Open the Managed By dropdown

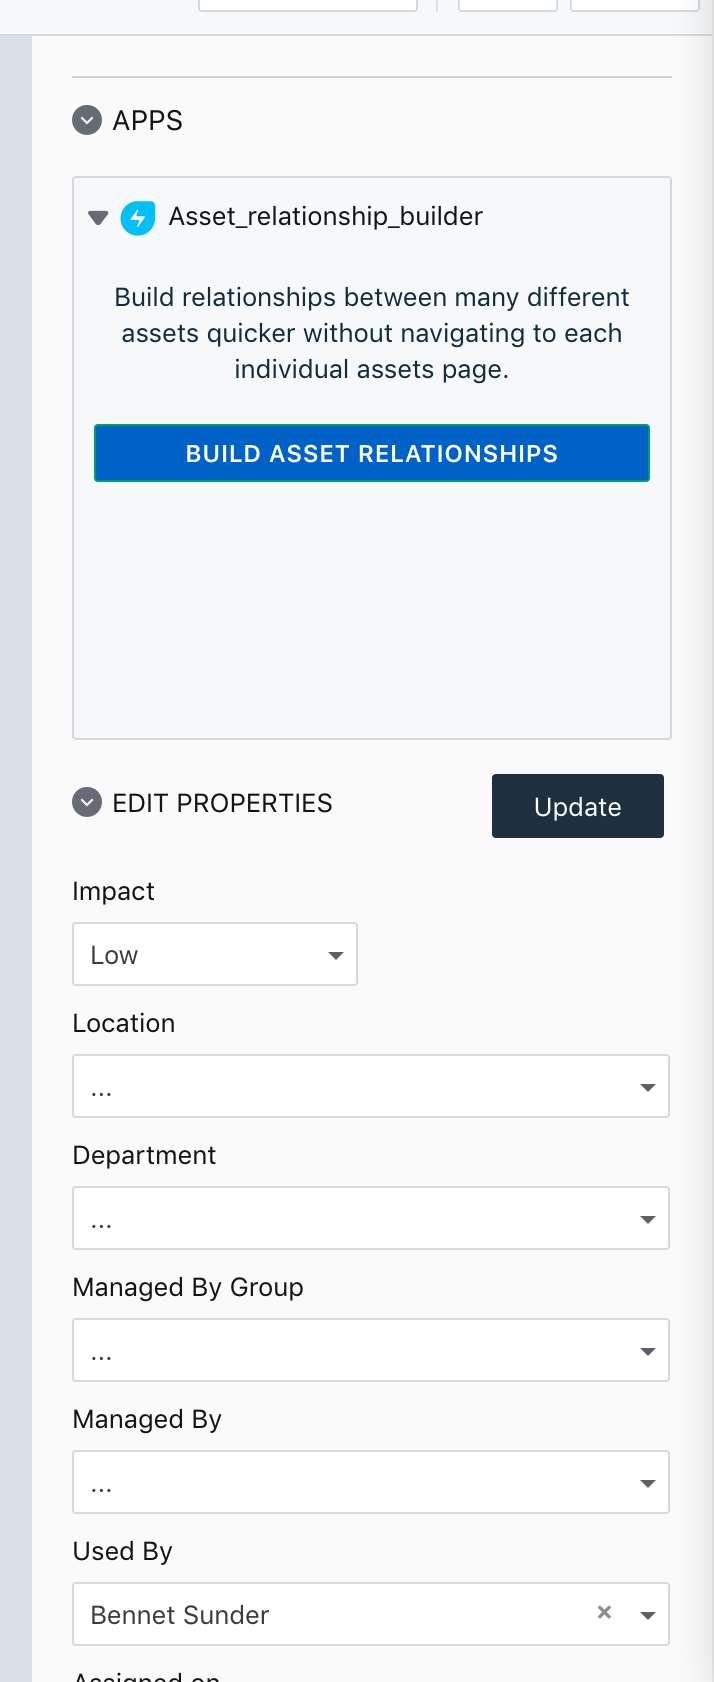[371, 1482]
